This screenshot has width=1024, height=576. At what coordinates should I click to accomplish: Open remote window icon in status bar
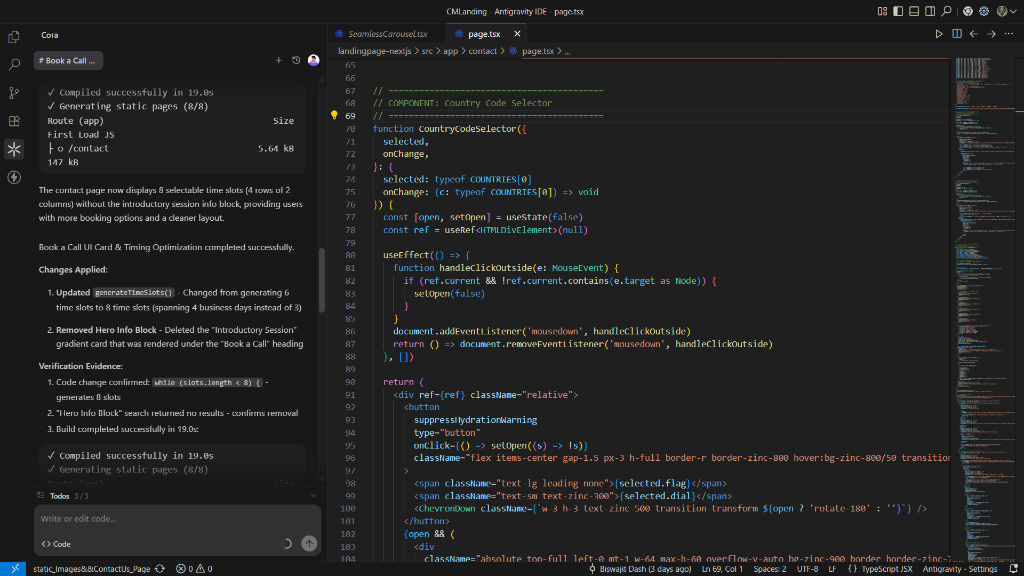tap(14, 569)
